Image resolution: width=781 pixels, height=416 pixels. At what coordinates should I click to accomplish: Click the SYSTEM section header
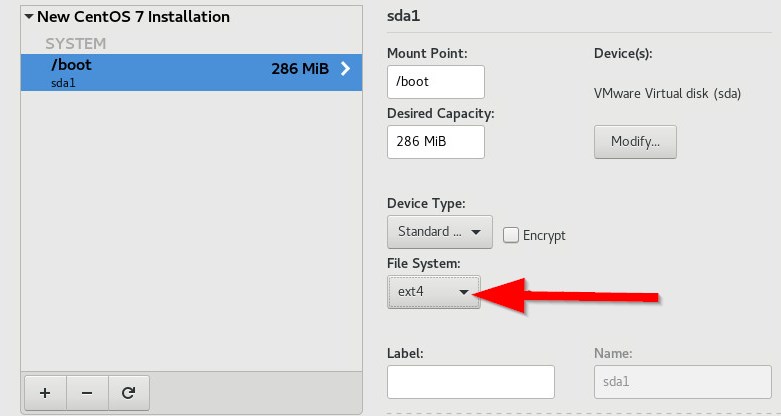coord(76,44)
